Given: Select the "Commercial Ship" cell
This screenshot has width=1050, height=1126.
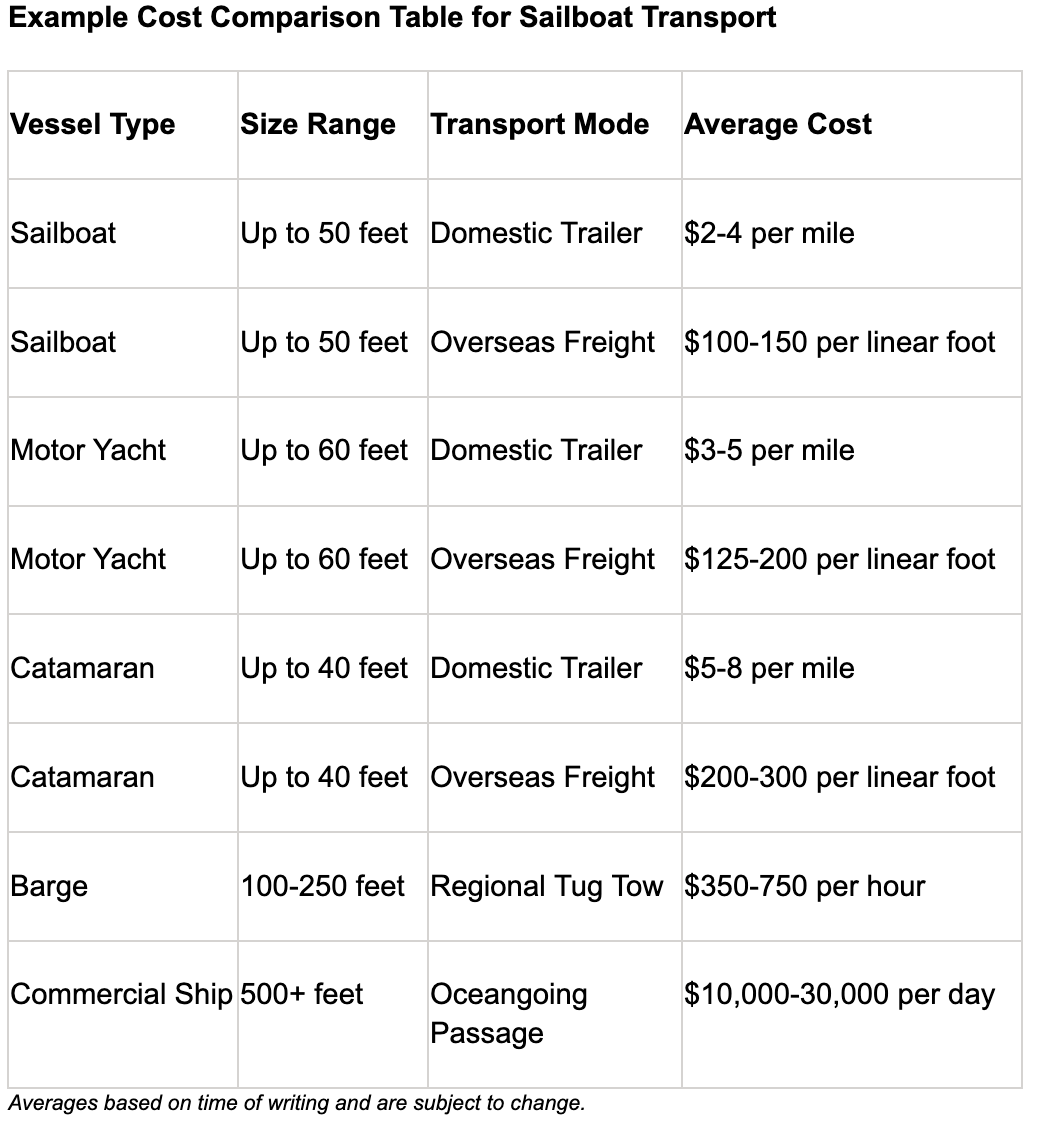Looking at the screenshot, I should pos(121,994).
